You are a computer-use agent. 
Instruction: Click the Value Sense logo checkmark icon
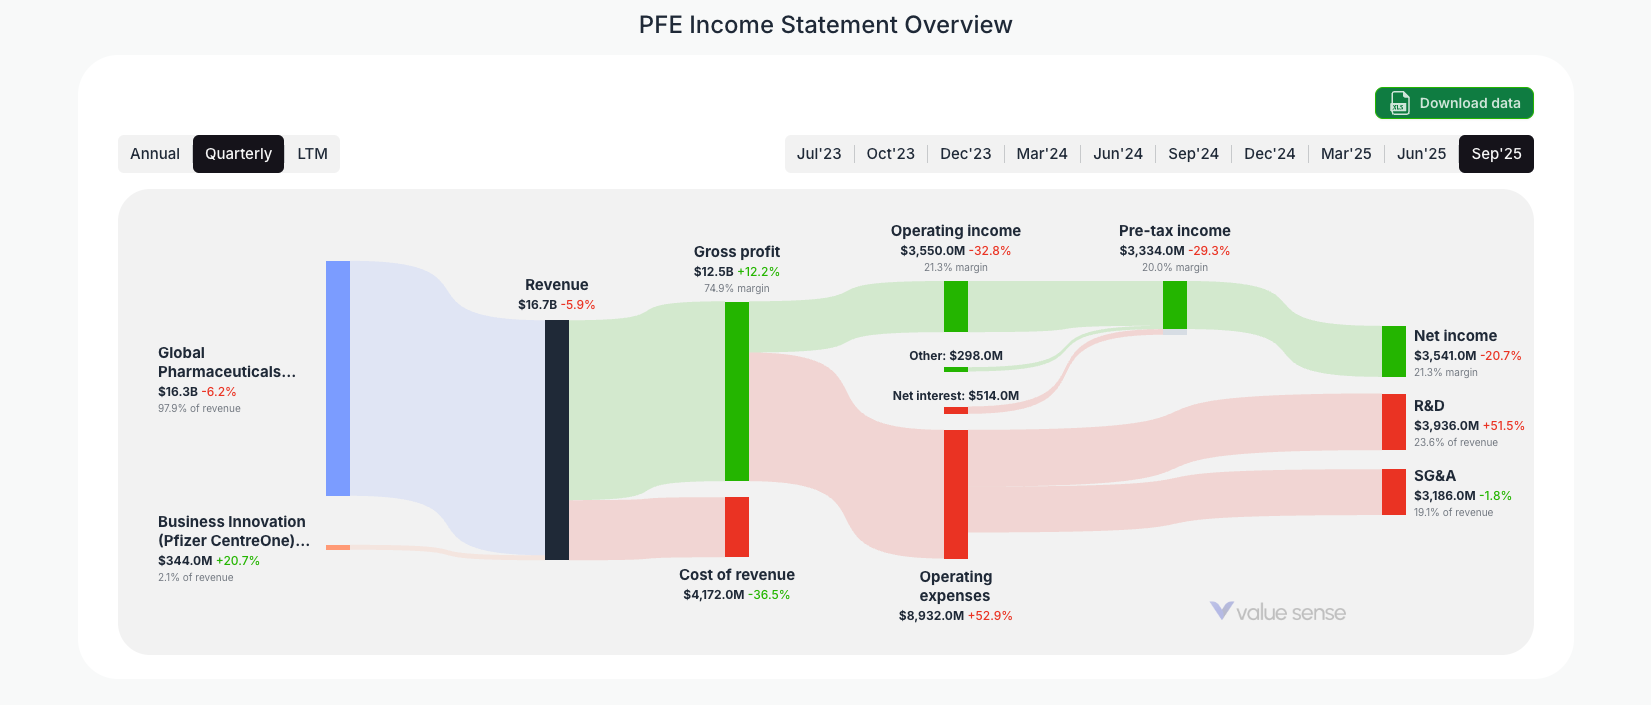click(x=1219, y=611)
